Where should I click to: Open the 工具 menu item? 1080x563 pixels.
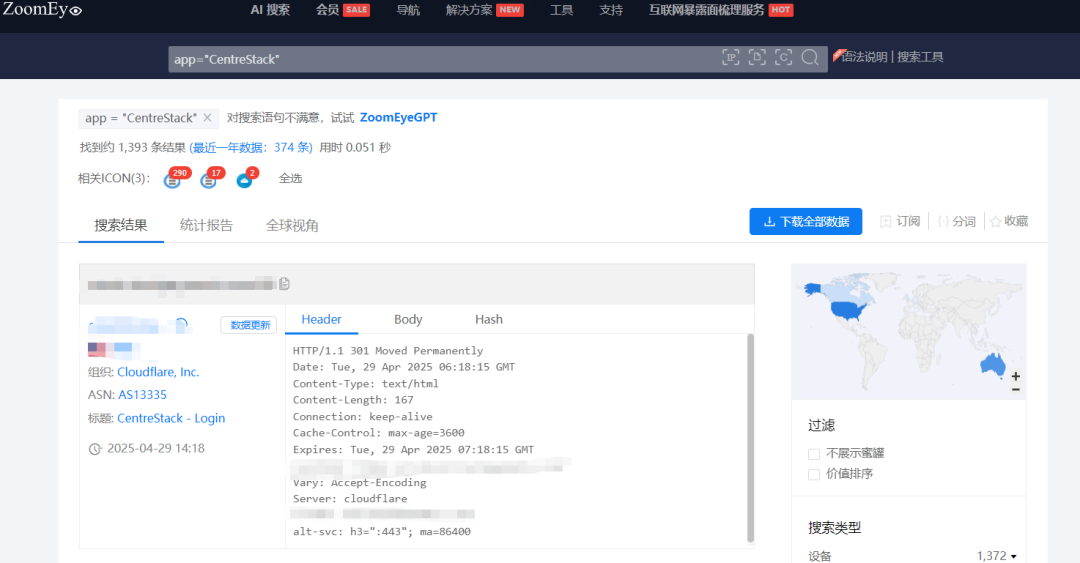[561, 10]
